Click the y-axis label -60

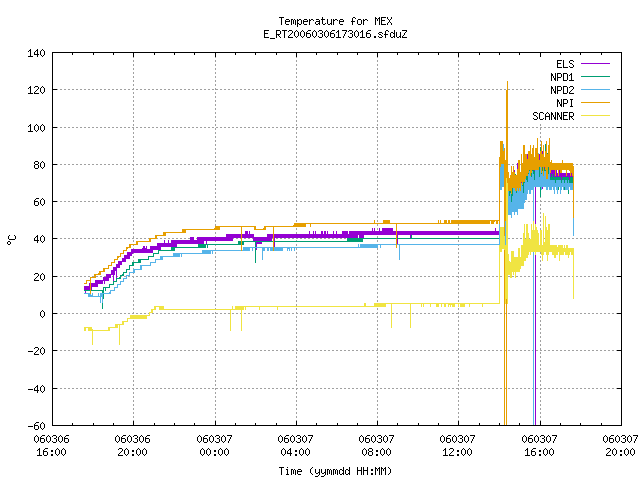36,426
